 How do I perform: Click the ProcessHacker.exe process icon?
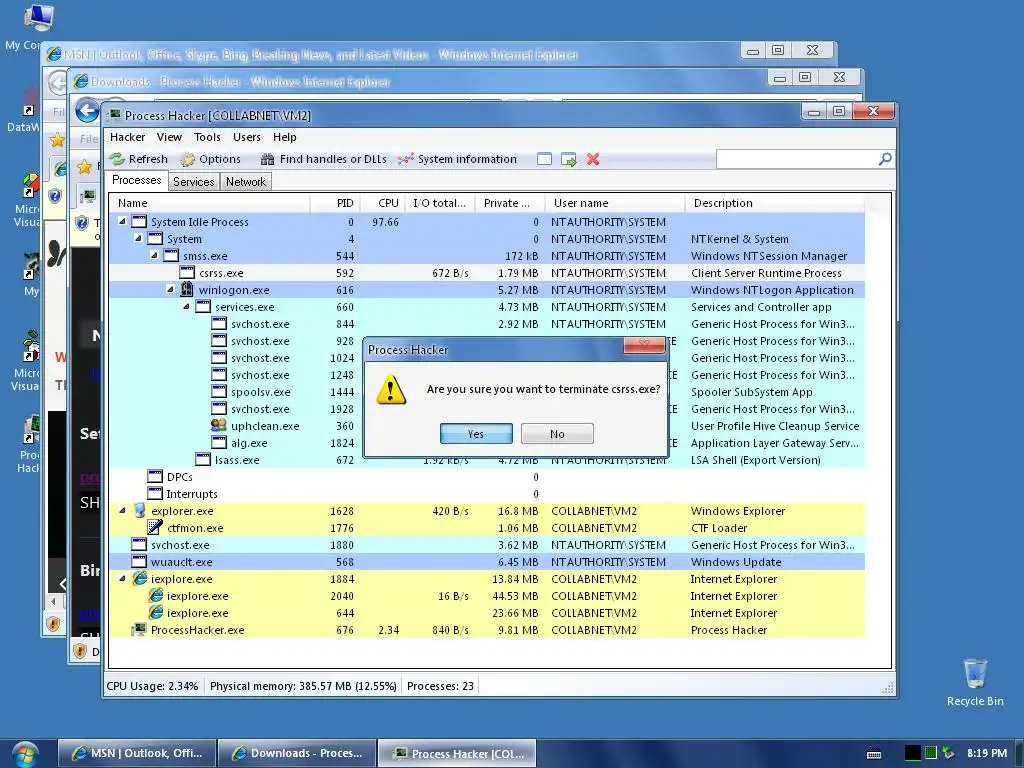pyautogui.click(x=139, y=630)
